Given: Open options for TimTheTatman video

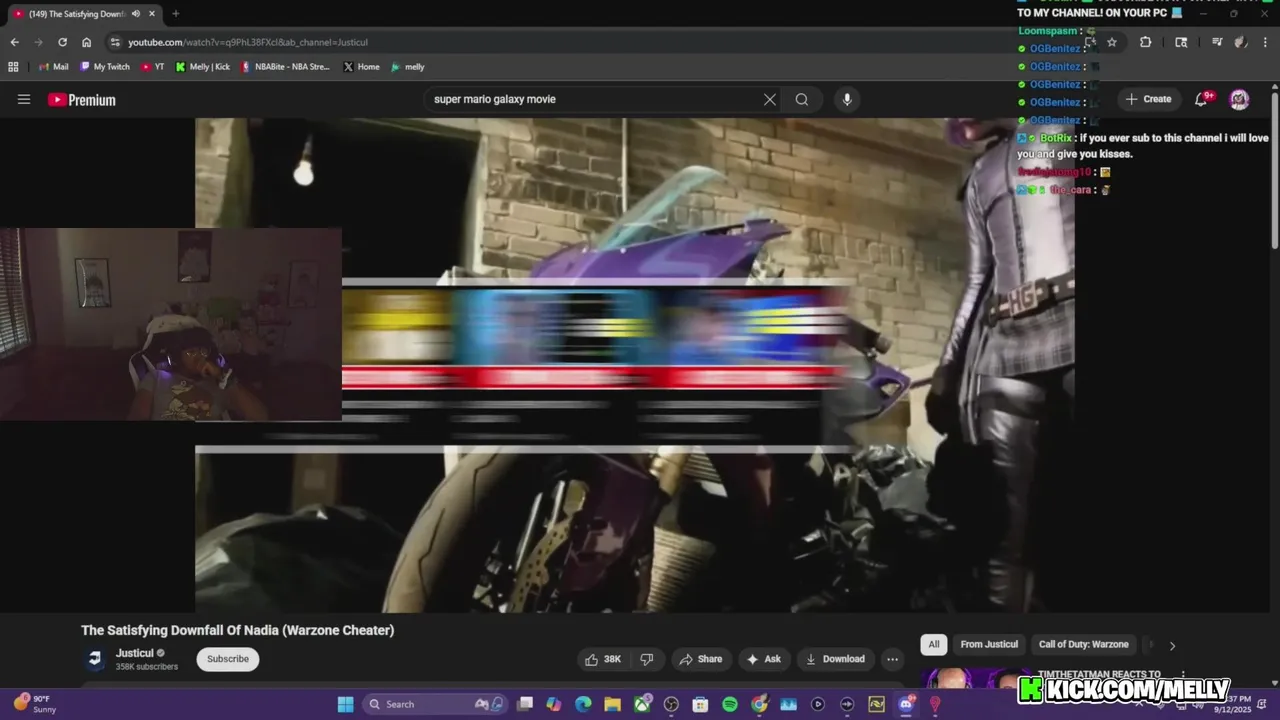Looking at the screenshot, I should (x=1183, y=675).
